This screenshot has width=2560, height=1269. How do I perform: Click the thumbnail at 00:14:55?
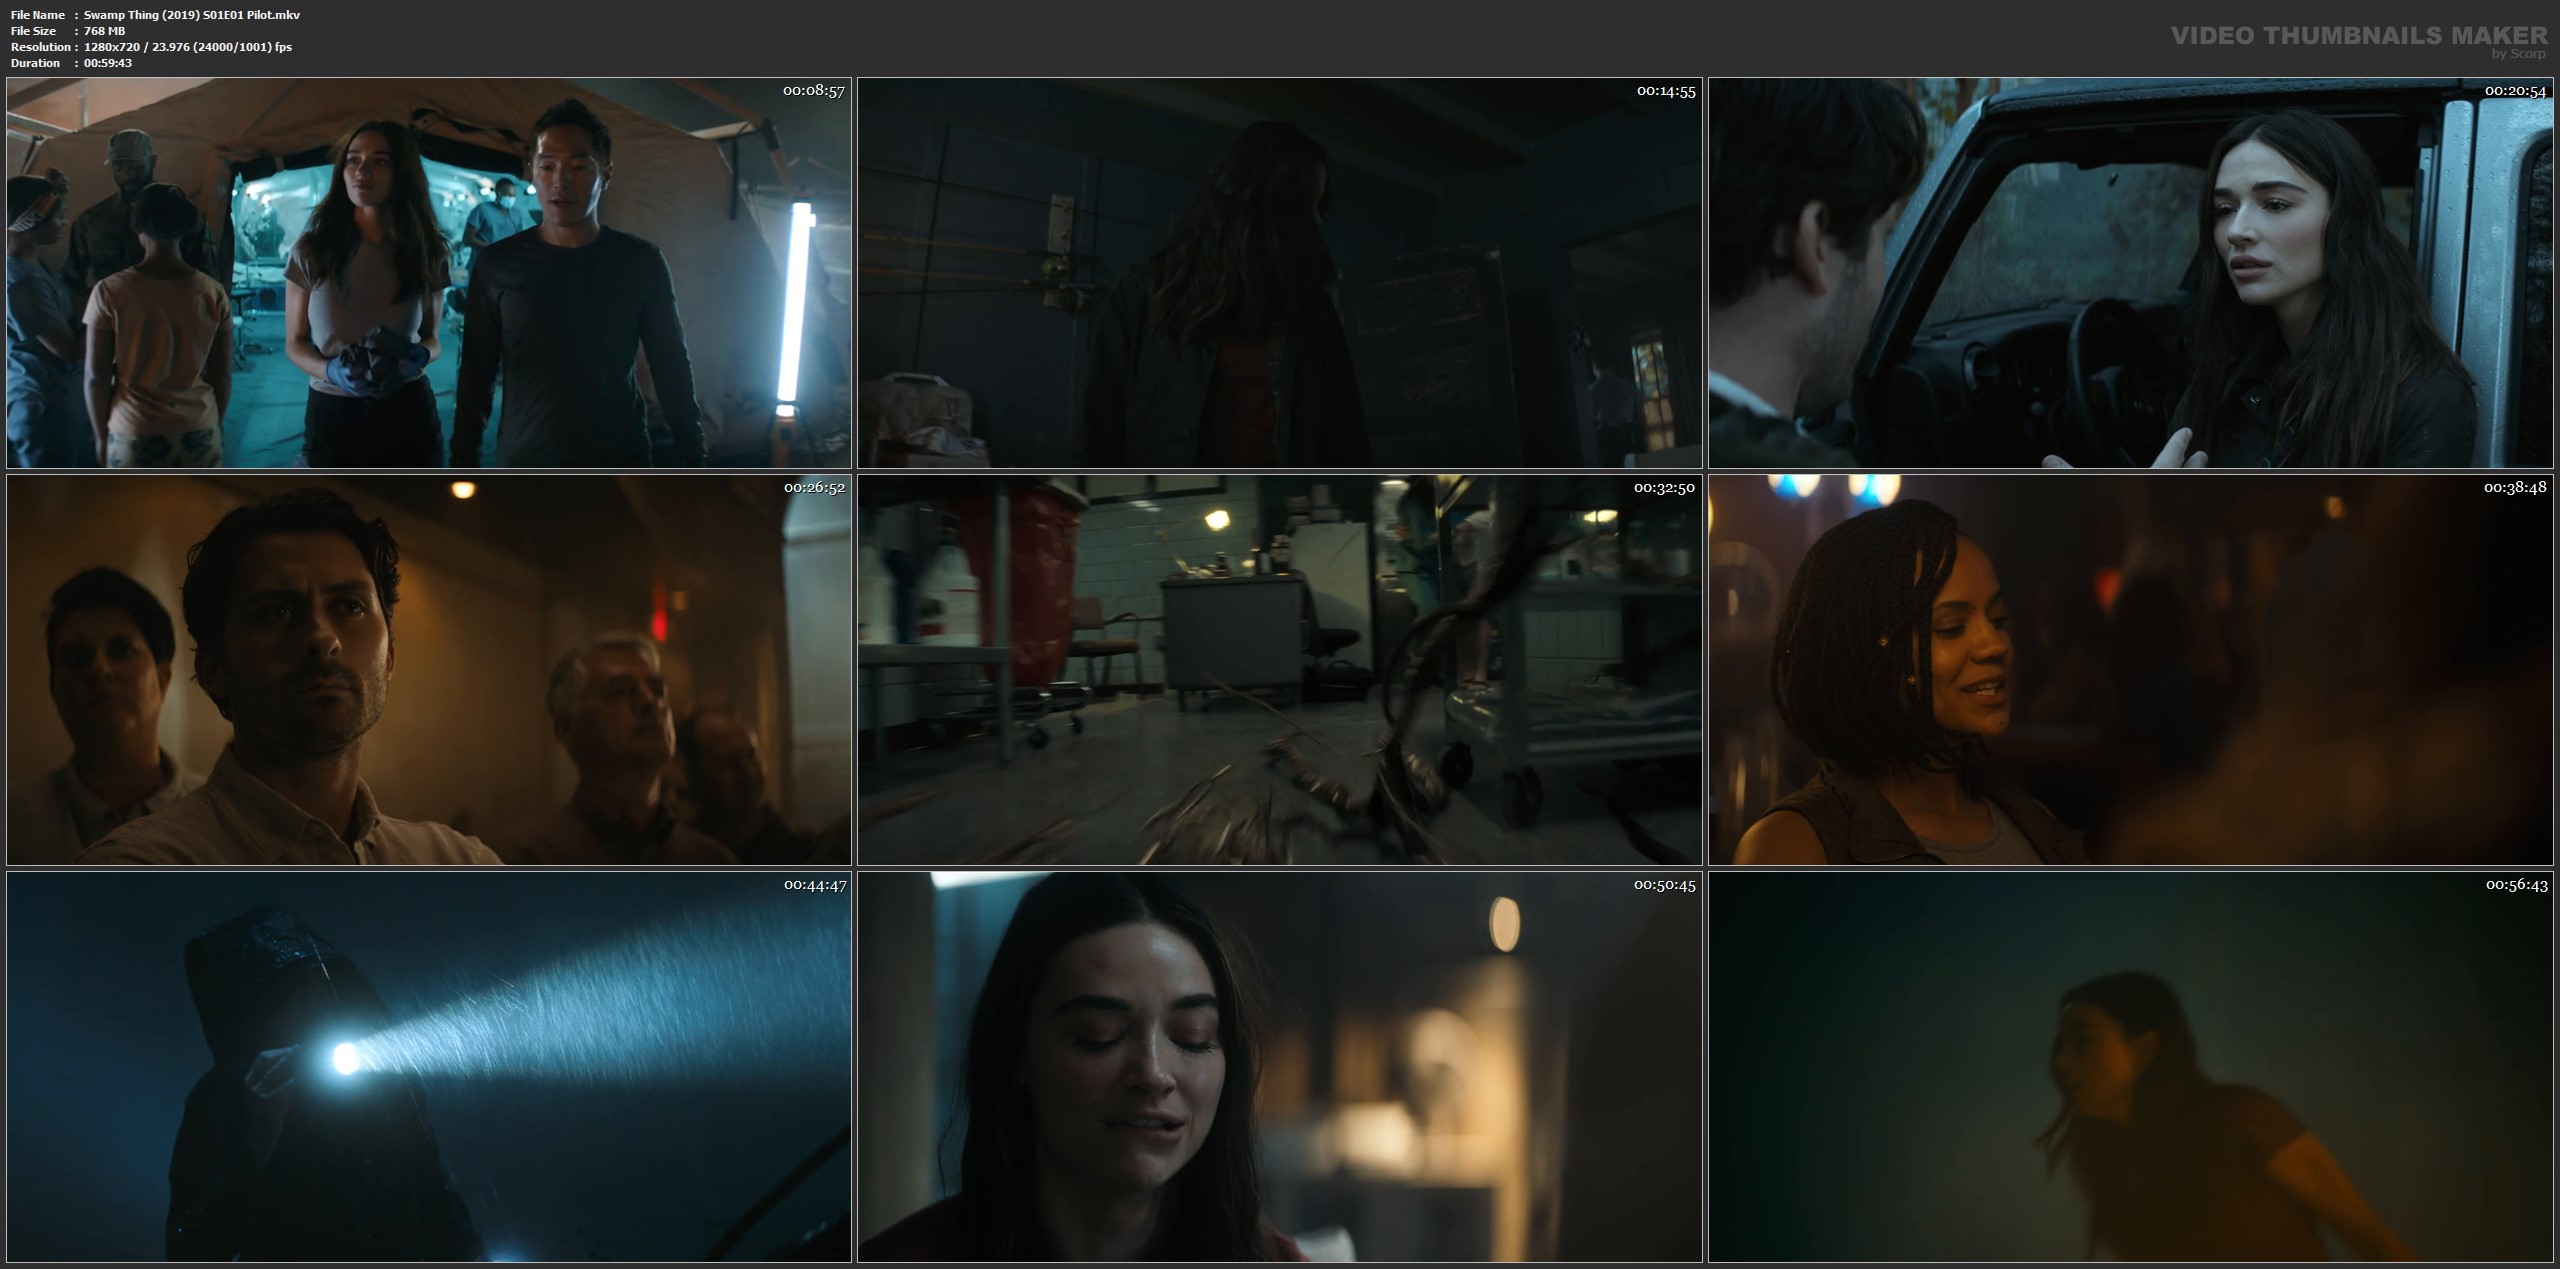(1279, 272)
